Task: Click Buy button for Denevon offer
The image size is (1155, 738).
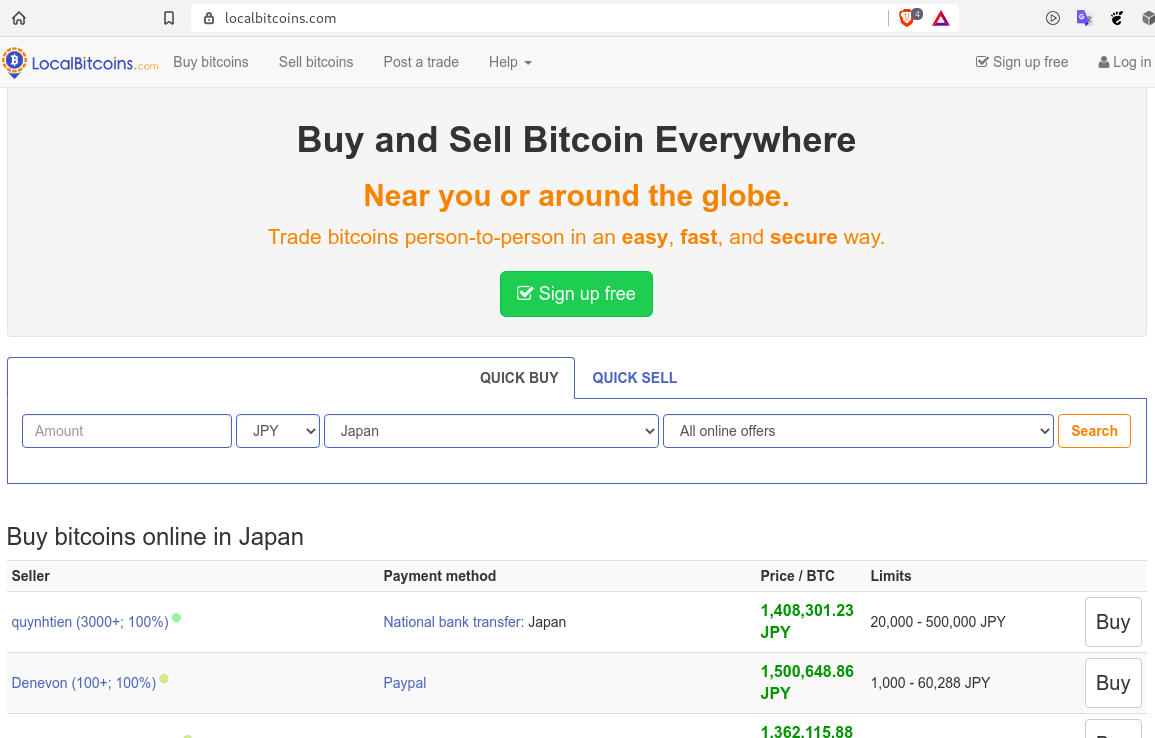Action: [1113, 683]
